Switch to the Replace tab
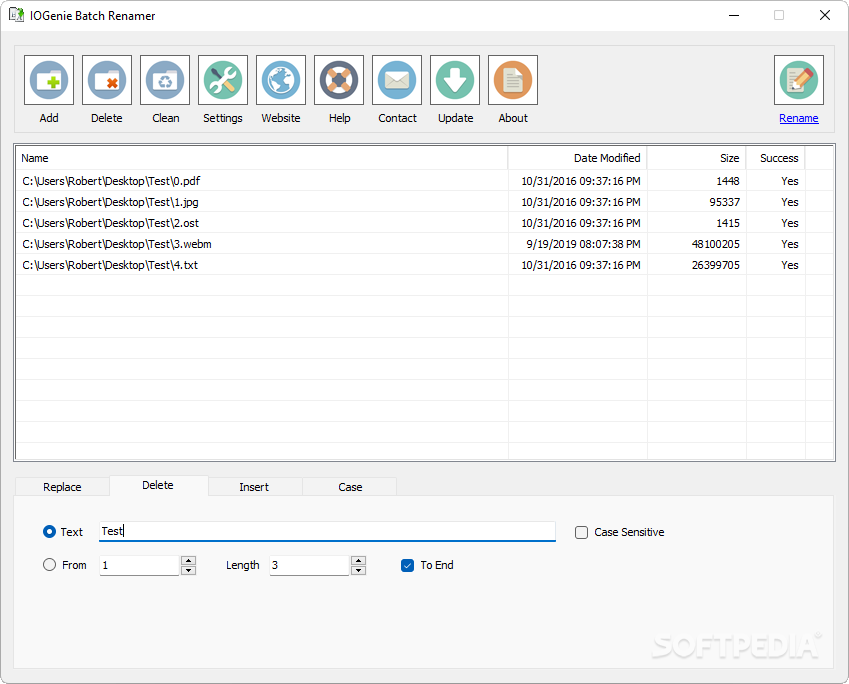849x684 pixels. click(62, 487)
